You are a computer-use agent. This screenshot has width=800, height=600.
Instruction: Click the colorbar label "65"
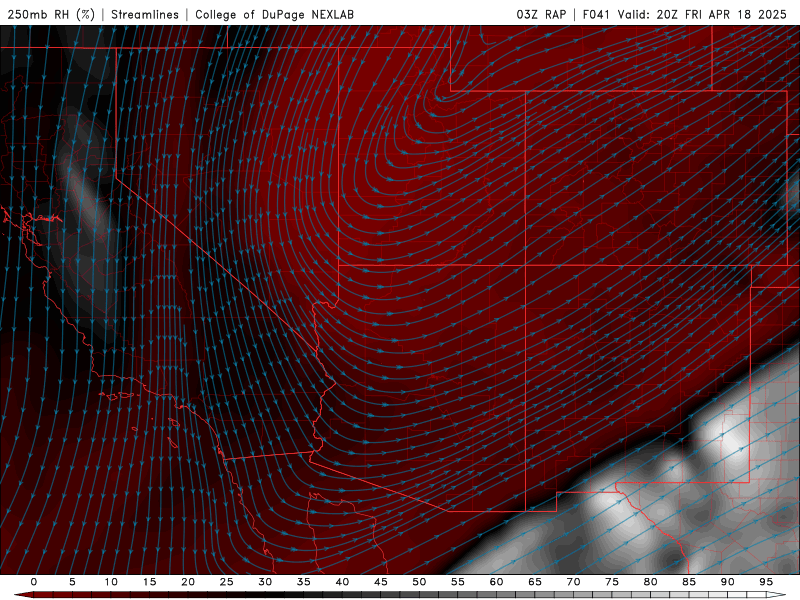[535, 582]
